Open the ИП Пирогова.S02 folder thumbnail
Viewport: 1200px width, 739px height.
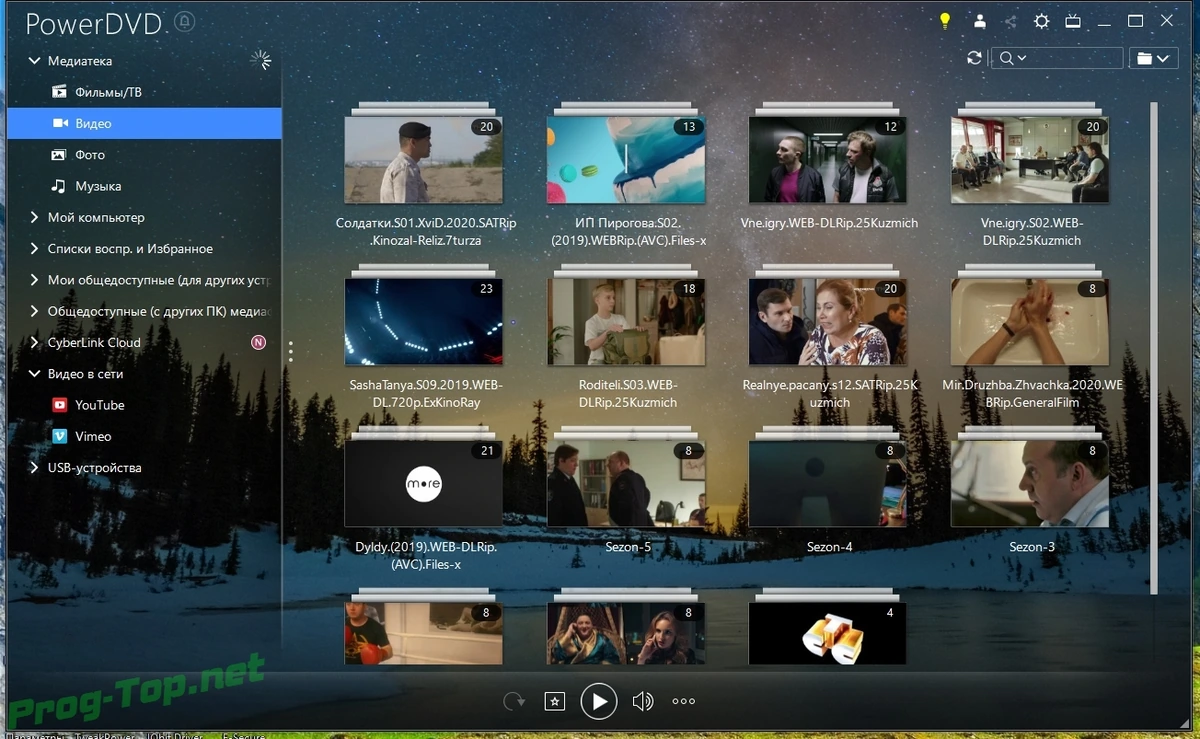(626, 159)
